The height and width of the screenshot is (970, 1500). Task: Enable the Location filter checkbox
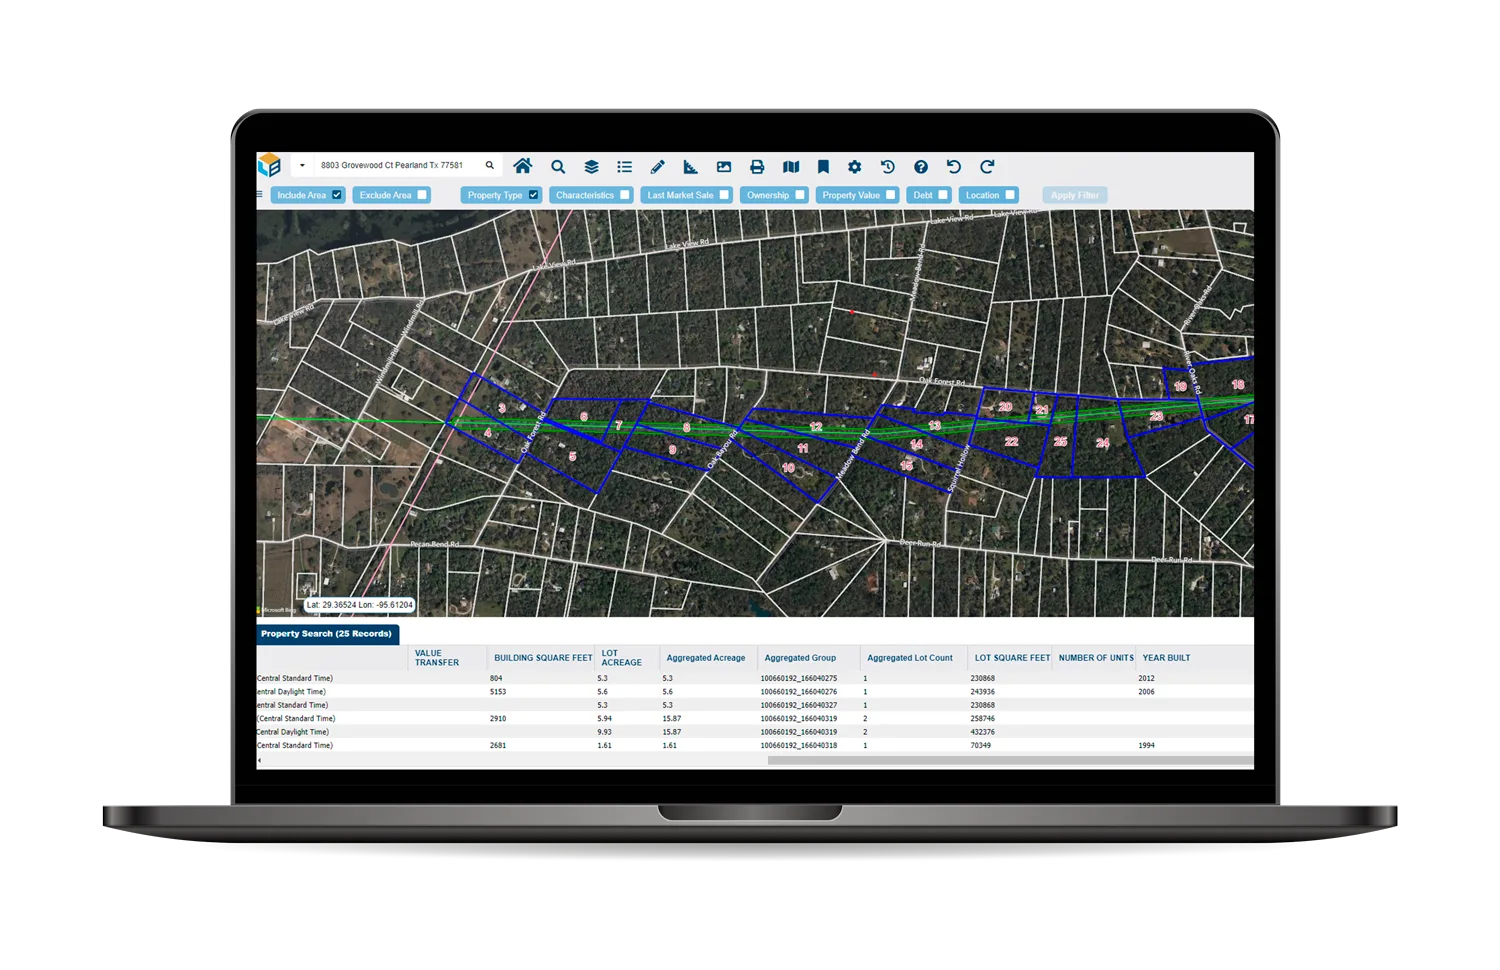tap(1010, 195)
